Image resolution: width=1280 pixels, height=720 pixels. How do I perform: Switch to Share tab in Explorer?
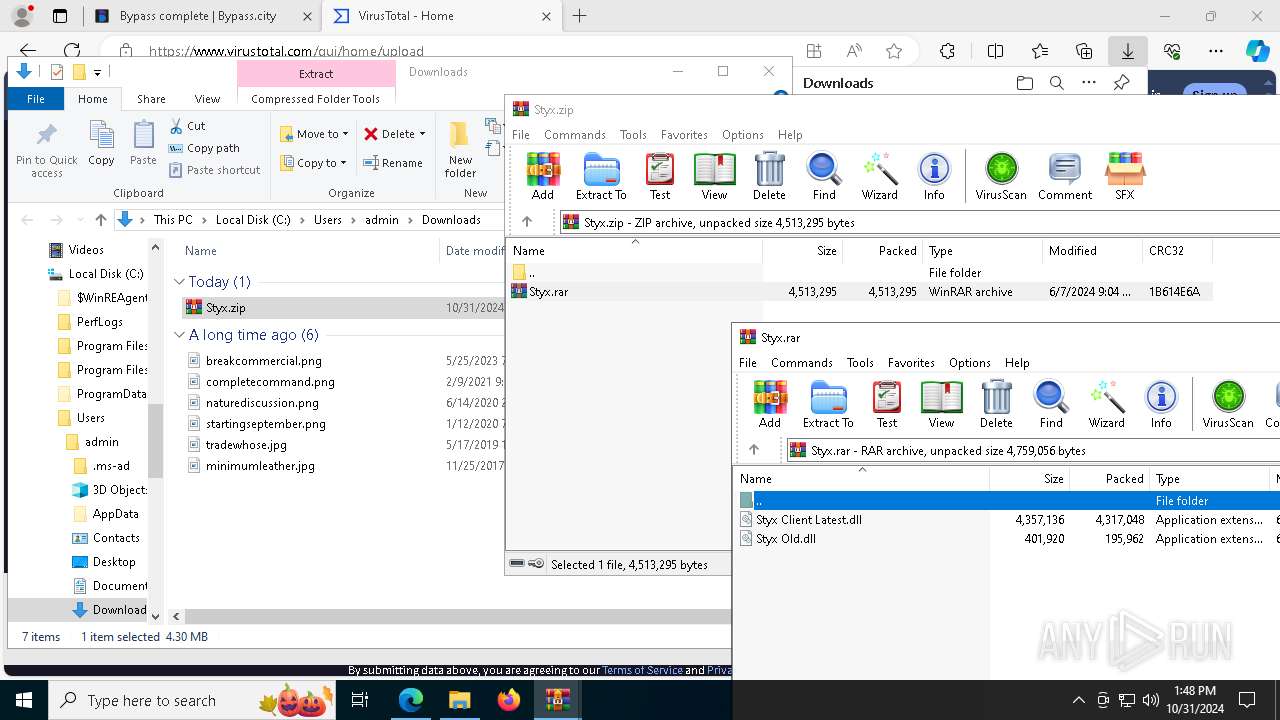151,99
